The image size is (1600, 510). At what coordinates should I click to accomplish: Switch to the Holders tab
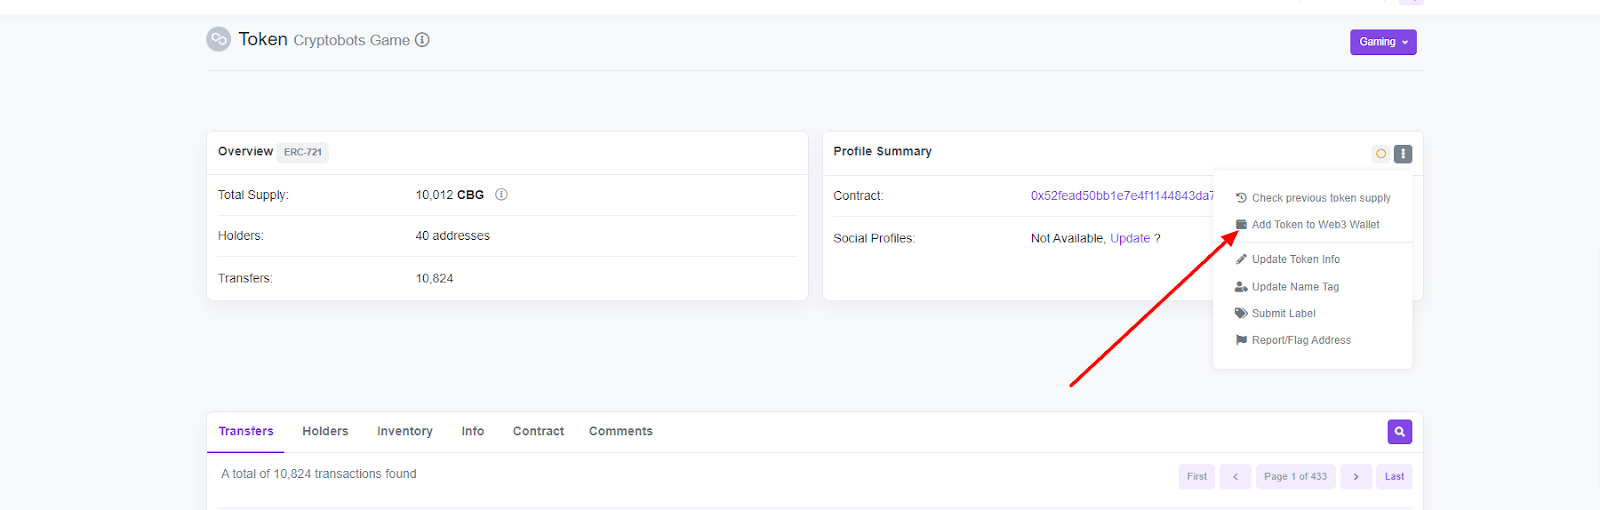click(325, 432)
